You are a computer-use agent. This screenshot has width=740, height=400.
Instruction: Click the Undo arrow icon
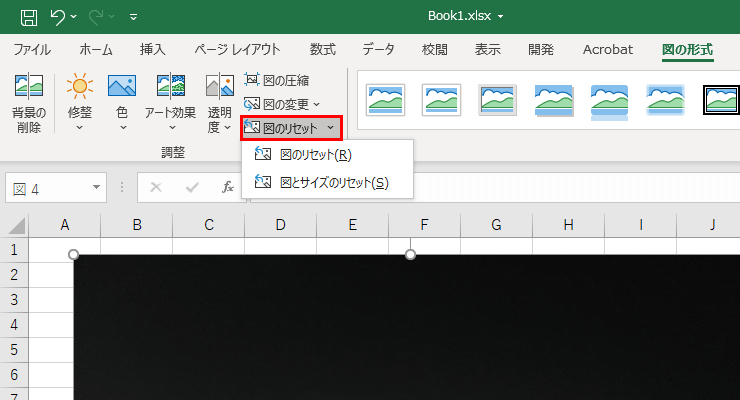[x=58, y=17]
